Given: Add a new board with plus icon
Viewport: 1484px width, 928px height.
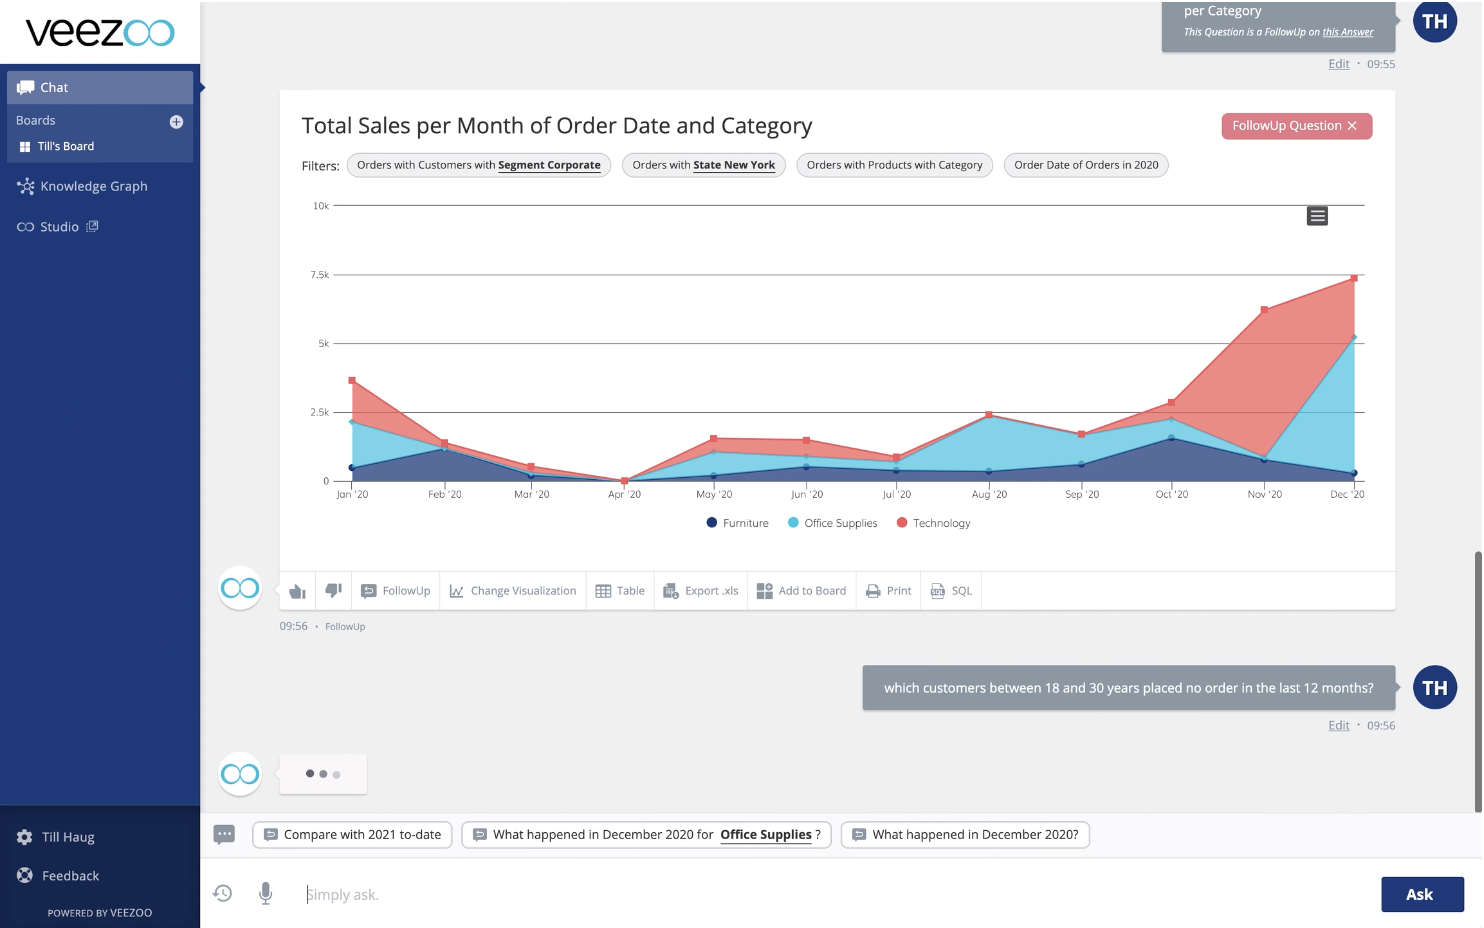Looking at the screenshot, I should [176, 122].
